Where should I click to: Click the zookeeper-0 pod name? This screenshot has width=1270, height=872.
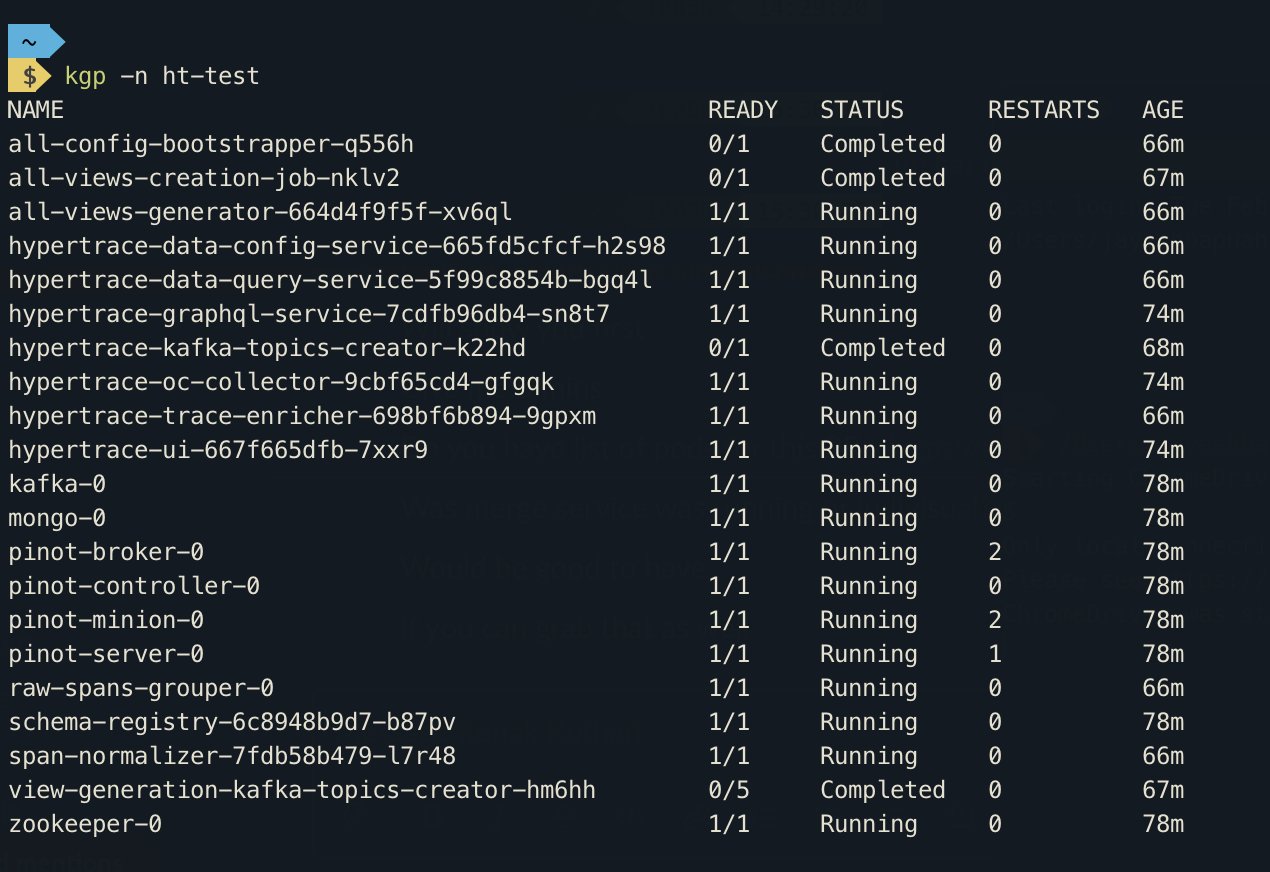click(x=85, y=824)
